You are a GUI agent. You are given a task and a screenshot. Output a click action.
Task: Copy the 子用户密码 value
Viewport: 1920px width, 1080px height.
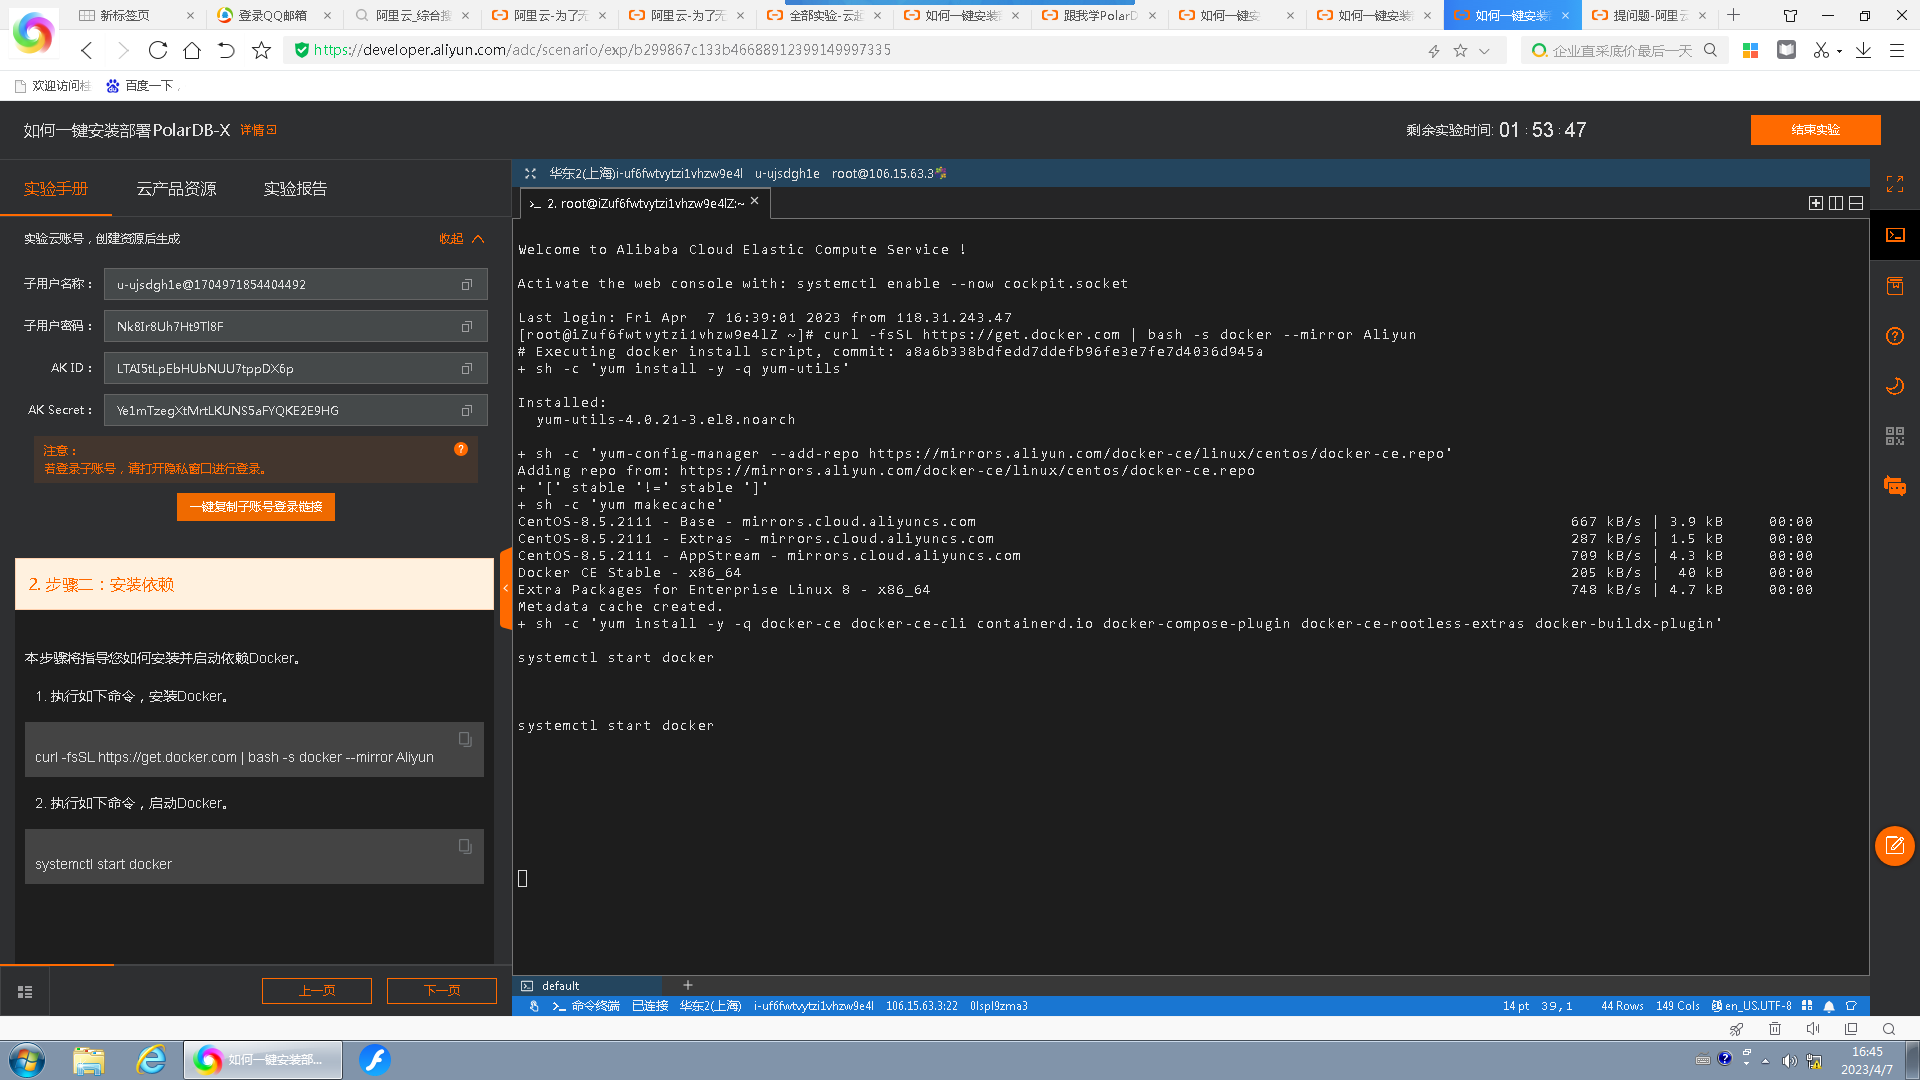(466, 327)
